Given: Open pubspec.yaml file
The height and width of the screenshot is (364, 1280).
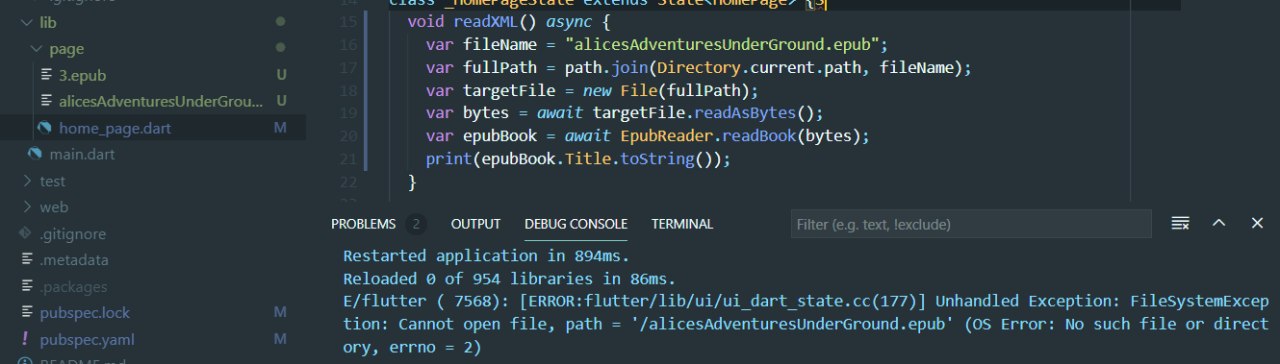Looking at the screenshot, I should (x=87, y=340).
